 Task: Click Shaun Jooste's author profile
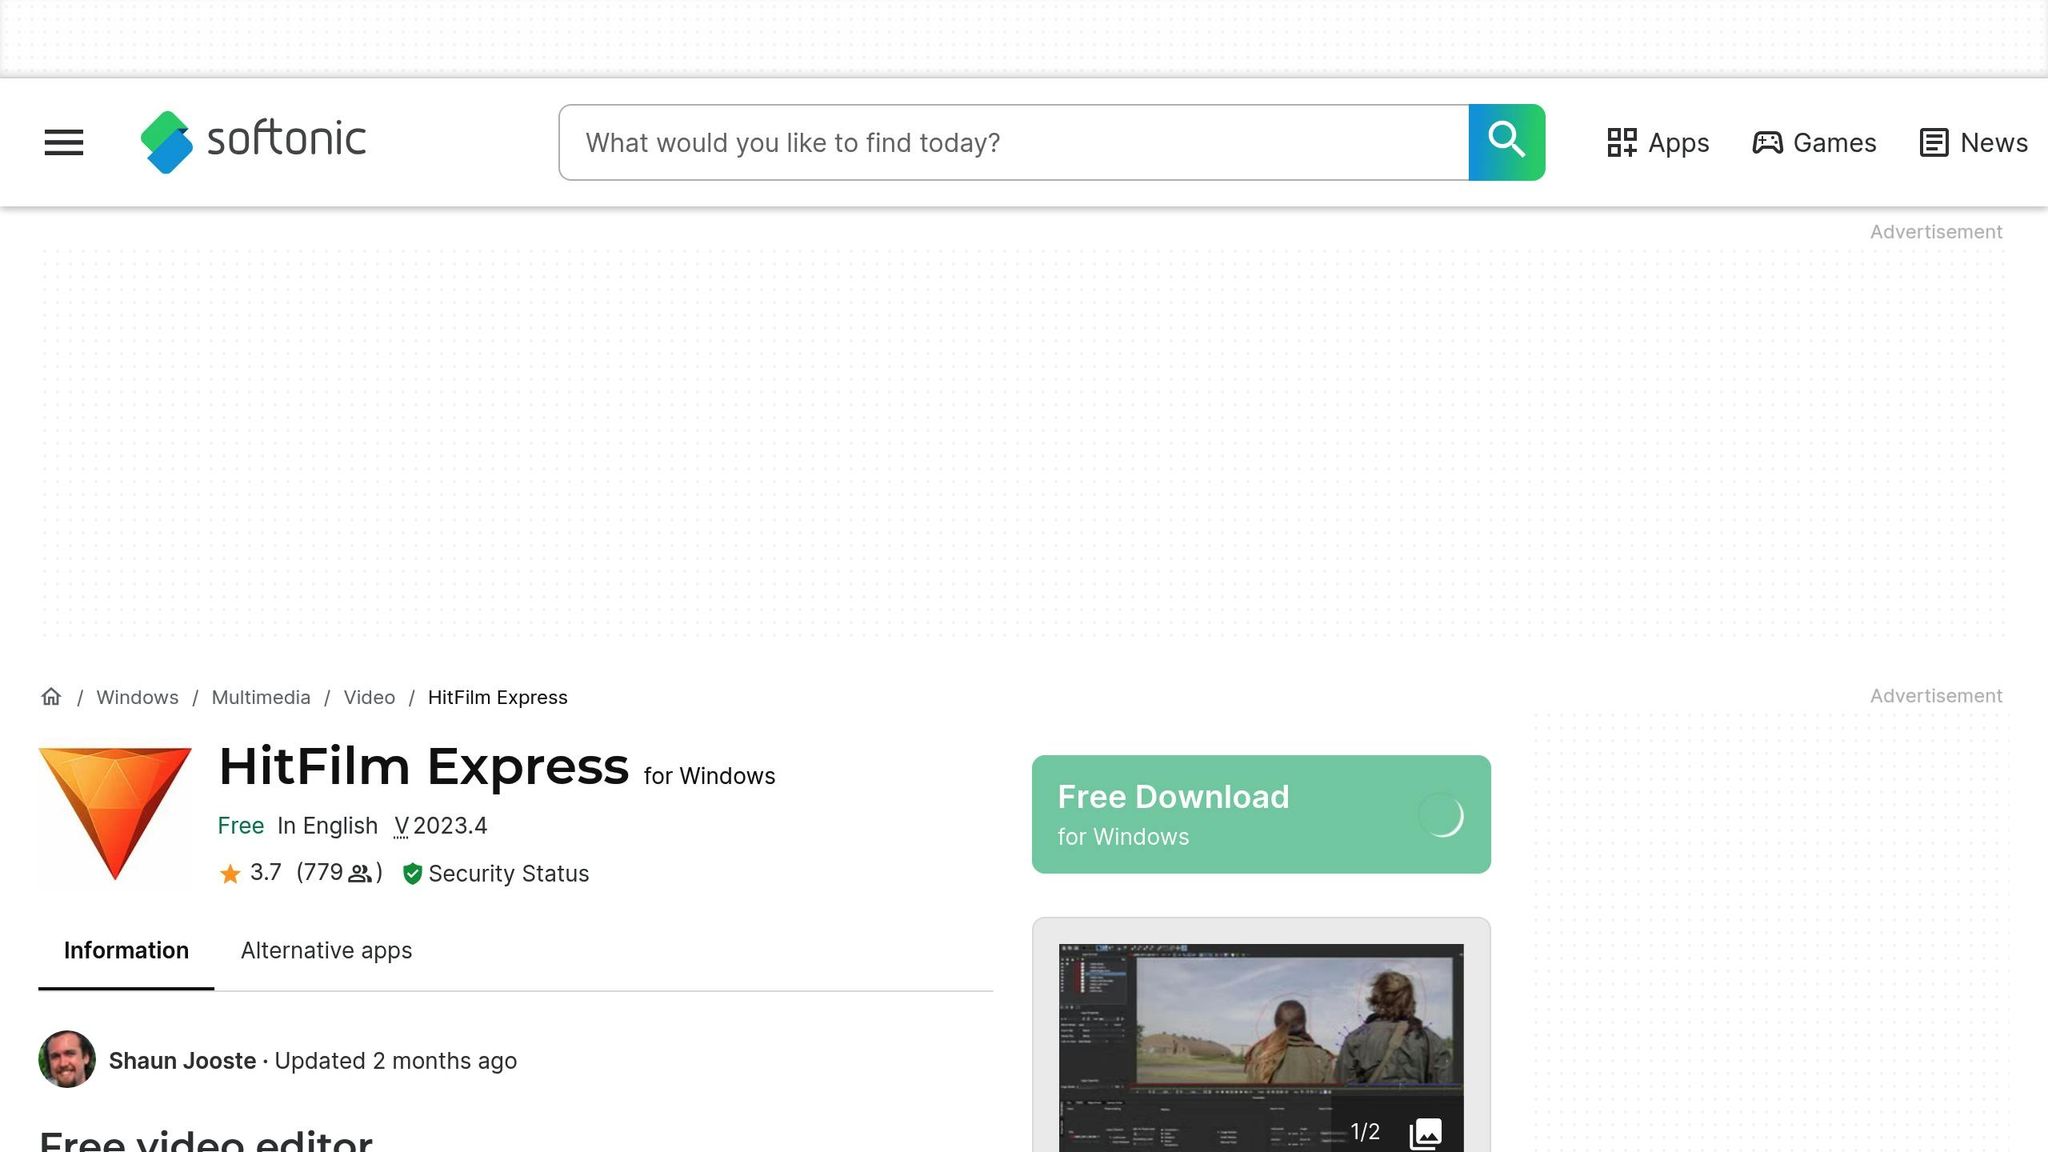182,1060
